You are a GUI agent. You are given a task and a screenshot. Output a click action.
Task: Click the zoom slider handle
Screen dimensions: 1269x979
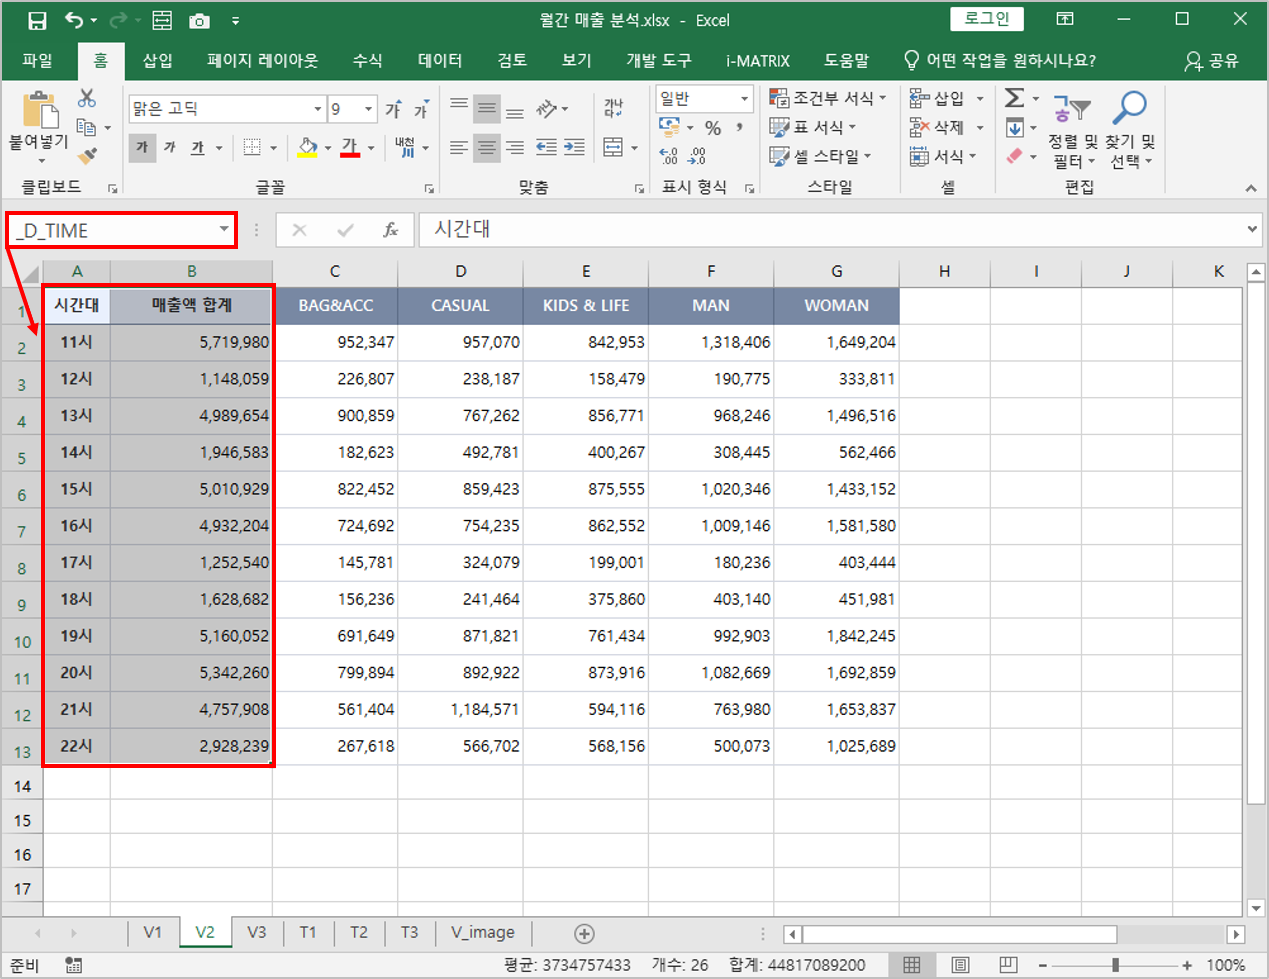[x=1115, y=965]
